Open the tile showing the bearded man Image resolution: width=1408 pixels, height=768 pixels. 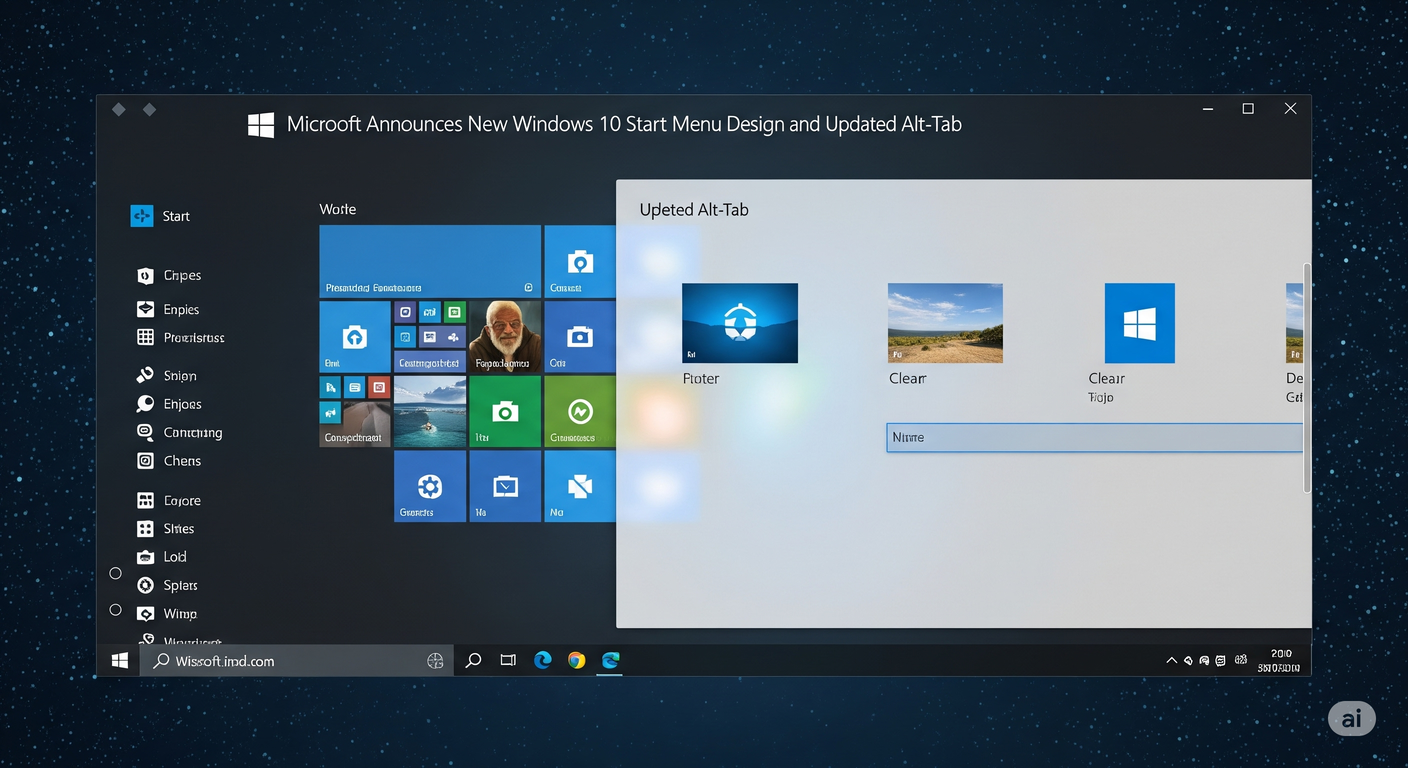pos(505,337)
